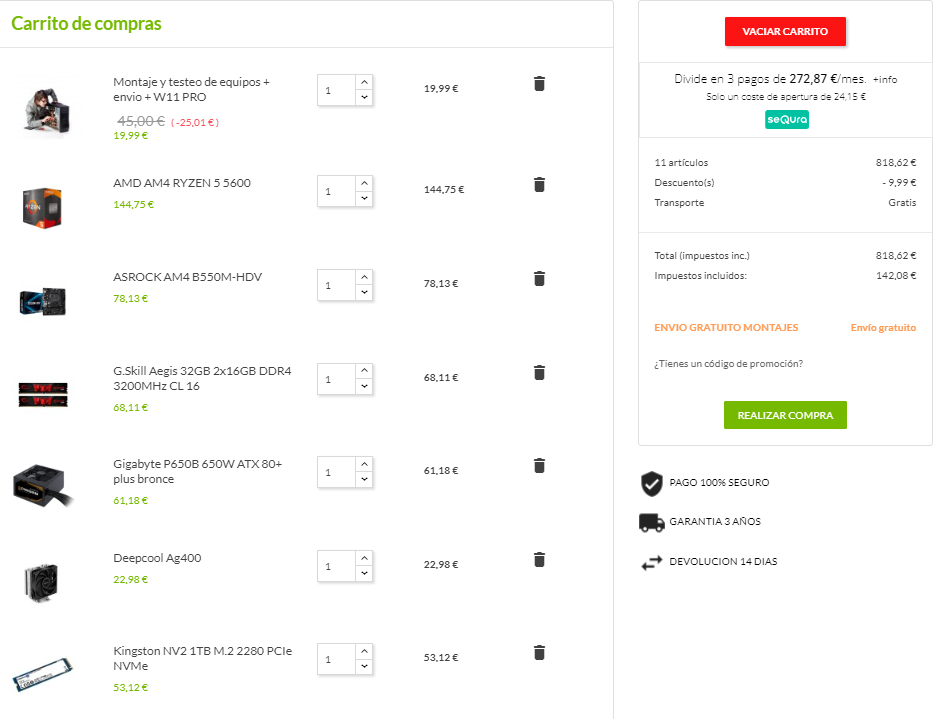Screen dimensions: 934x719
Task: Click the 'Descuento(s)' summary label
Action: pos(684,183)
